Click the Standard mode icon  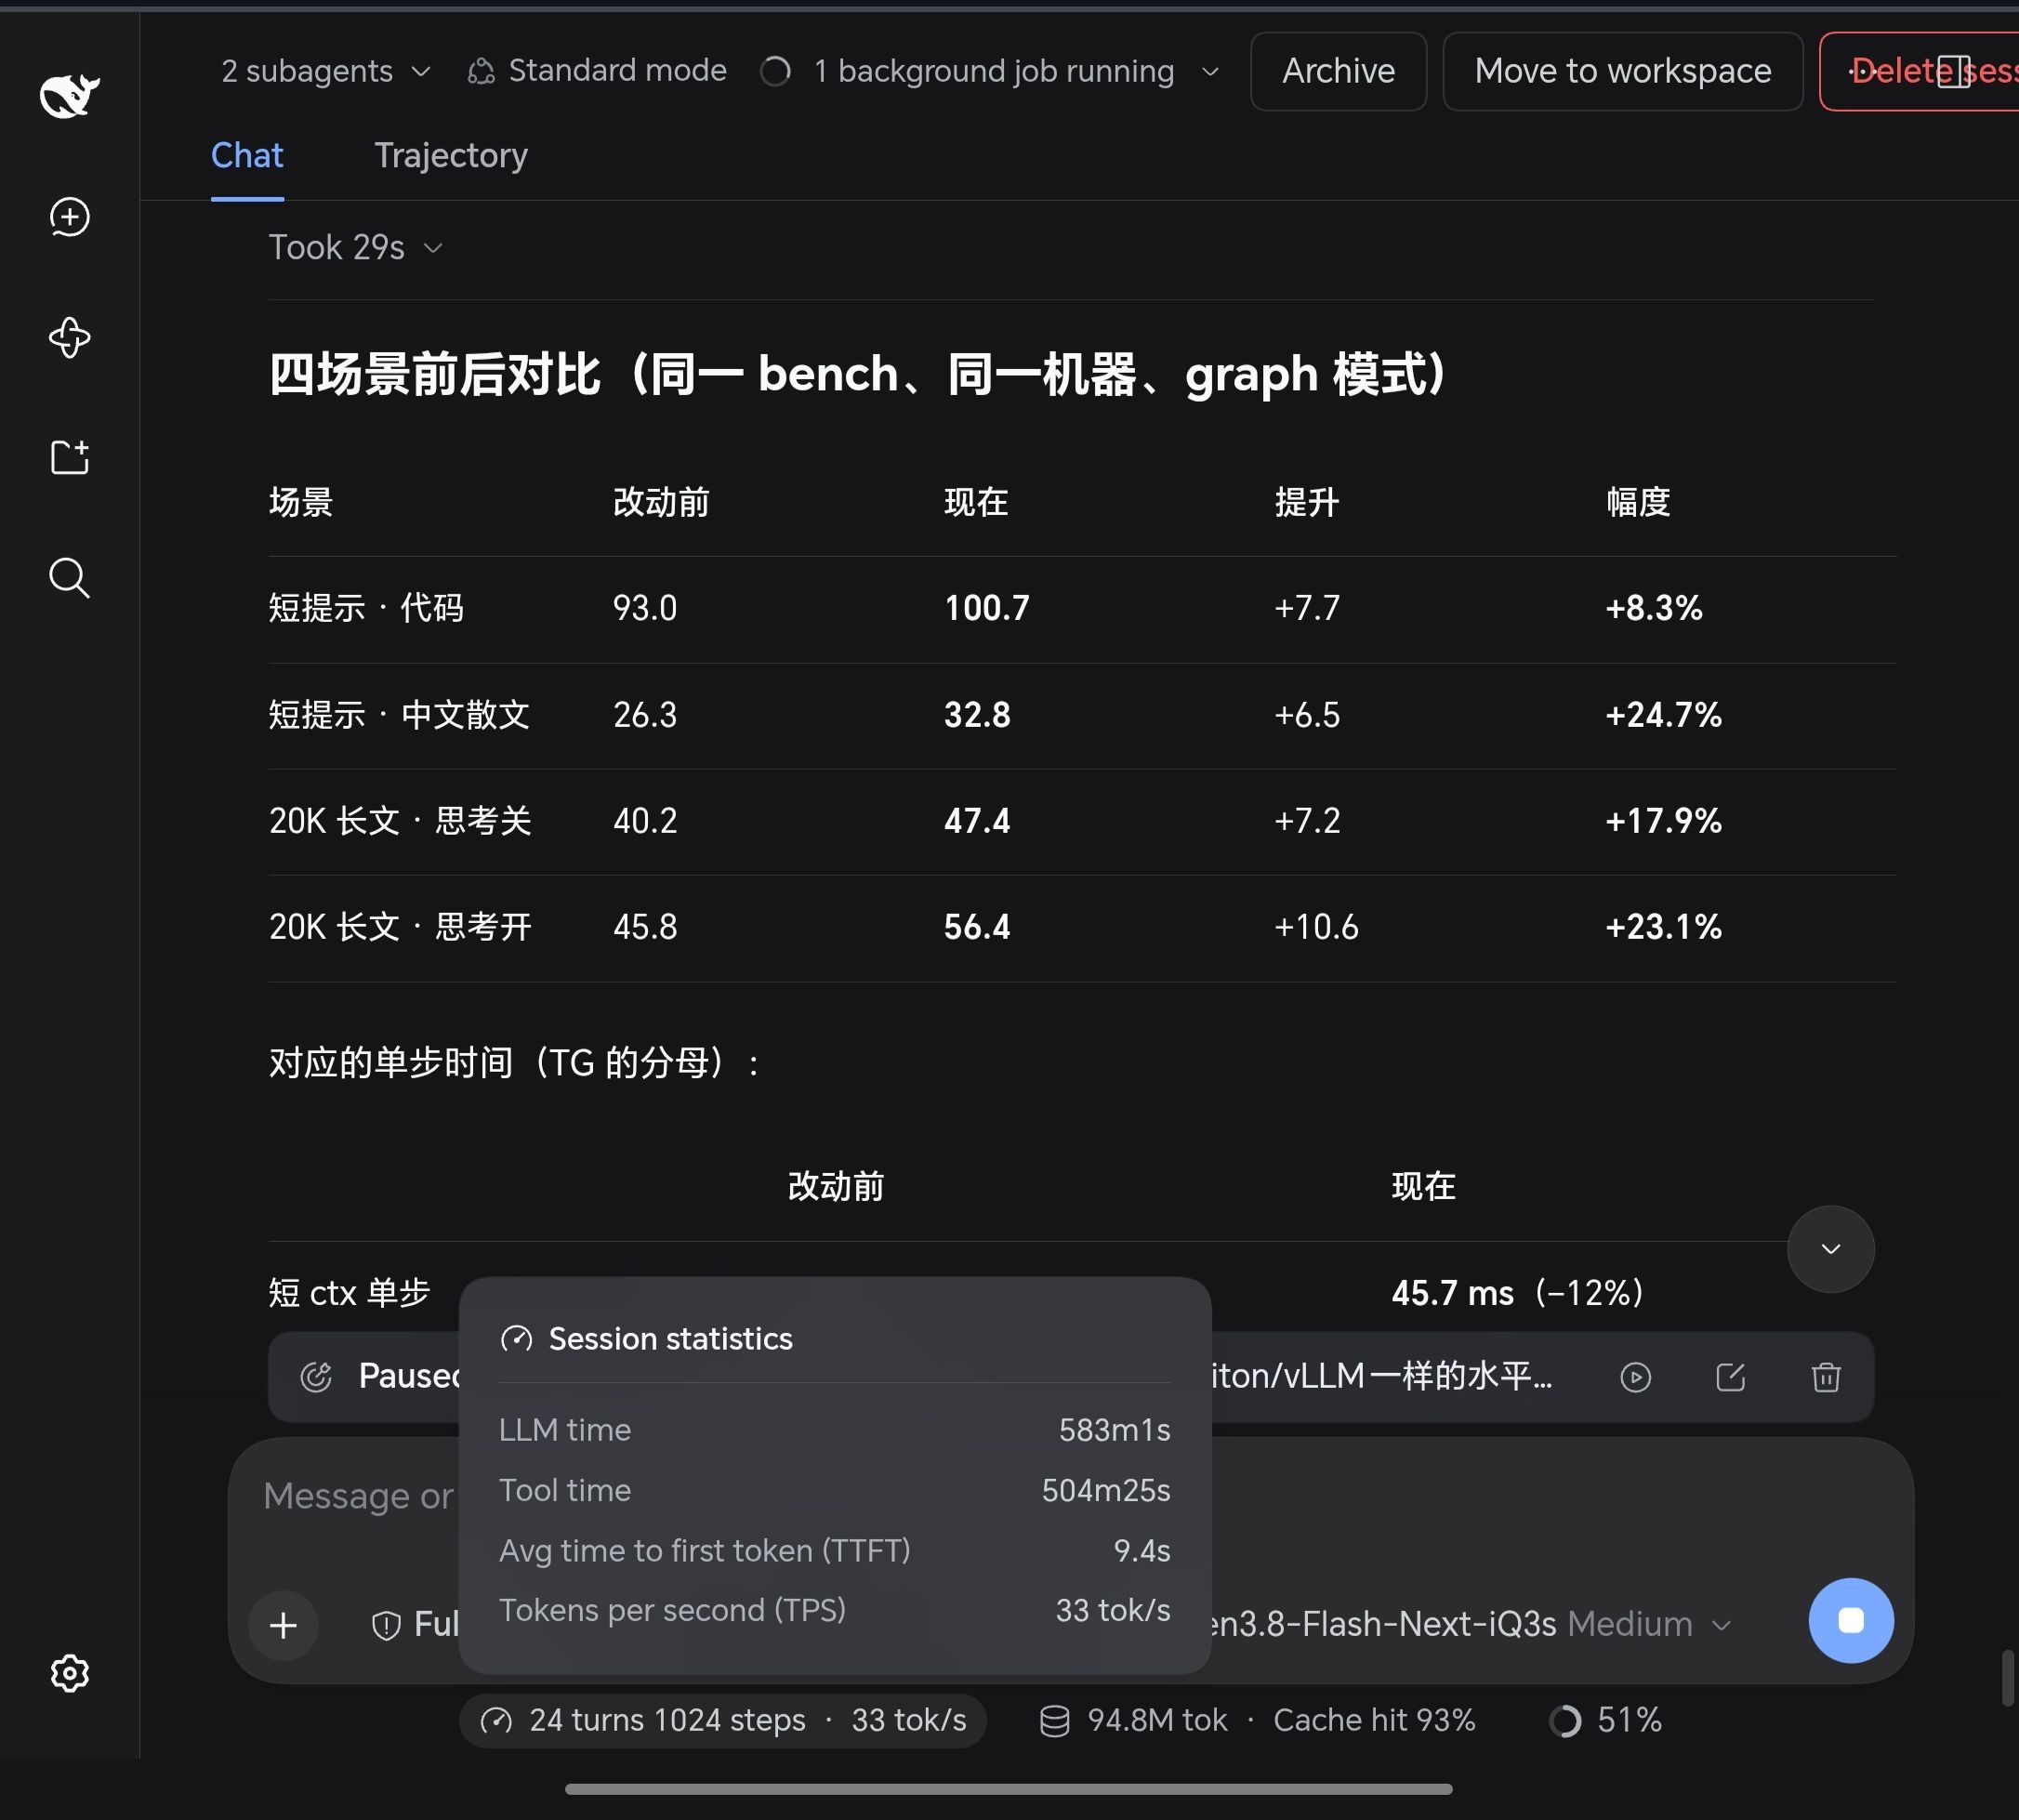(481, 71)
